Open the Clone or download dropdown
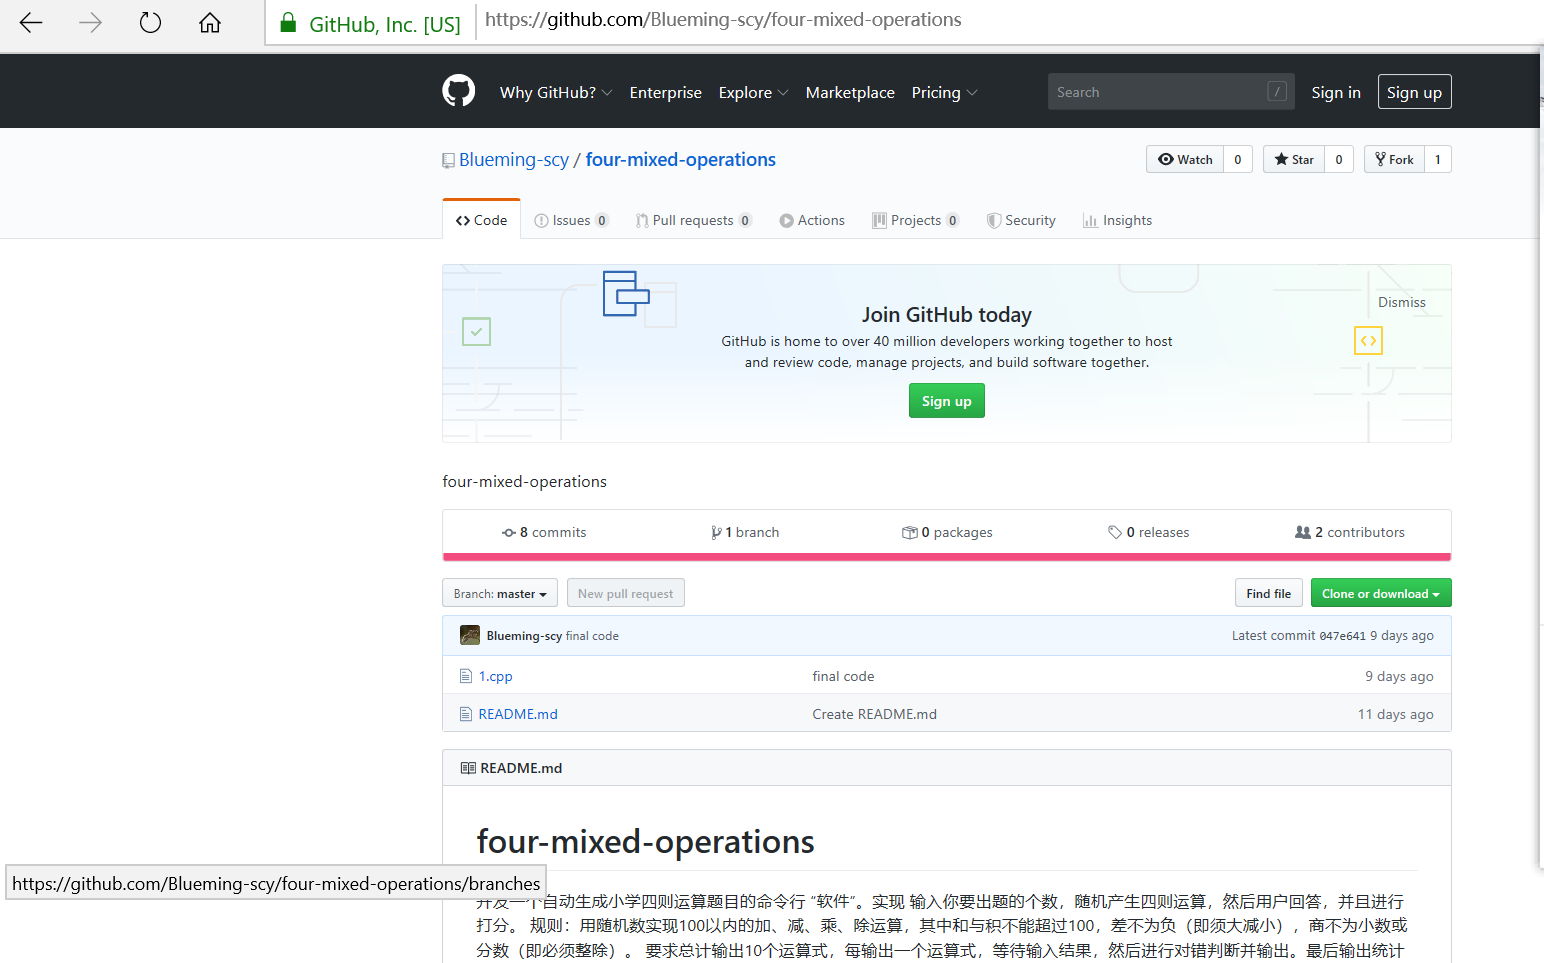The image size is (1544, 963). pyautogui.click(x=1381, y=593)
